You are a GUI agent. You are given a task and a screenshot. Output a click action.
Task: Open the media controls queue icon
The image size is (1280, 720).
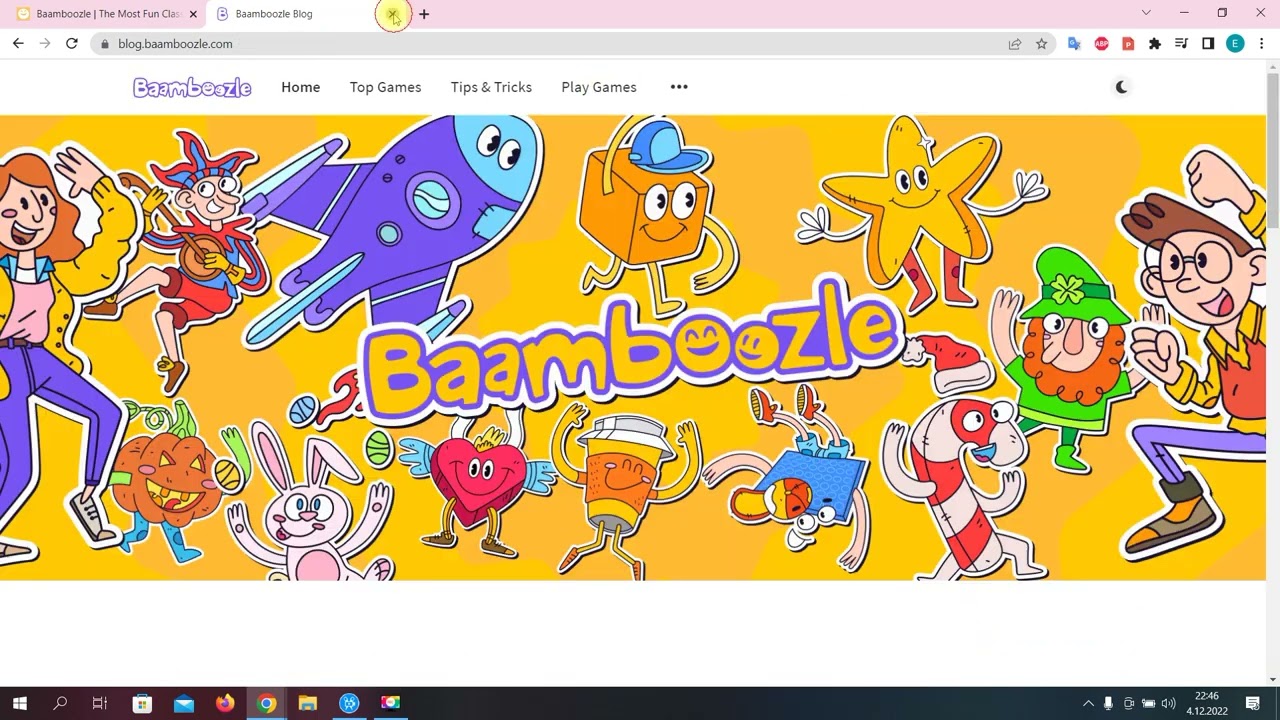point(1181,44)
